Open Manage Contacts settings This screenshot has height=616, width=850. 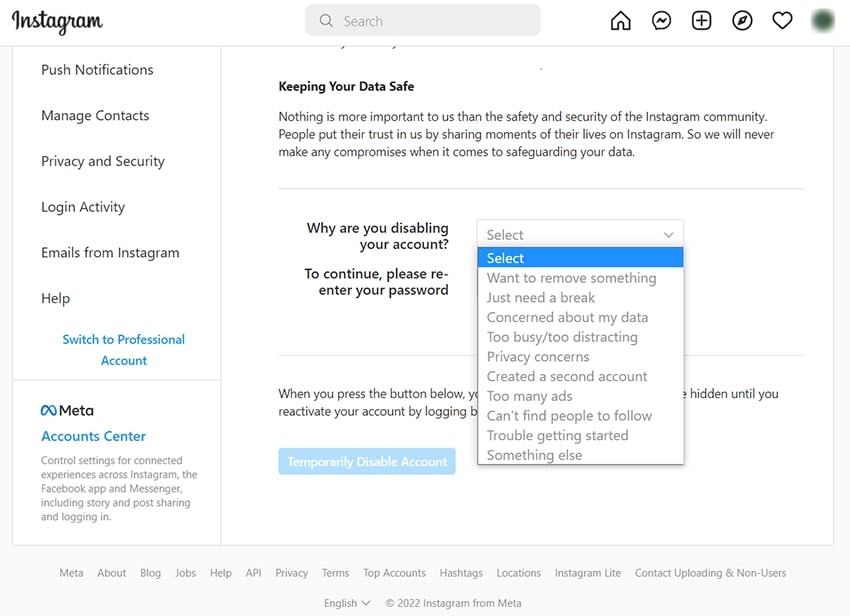tap(95, 116)
